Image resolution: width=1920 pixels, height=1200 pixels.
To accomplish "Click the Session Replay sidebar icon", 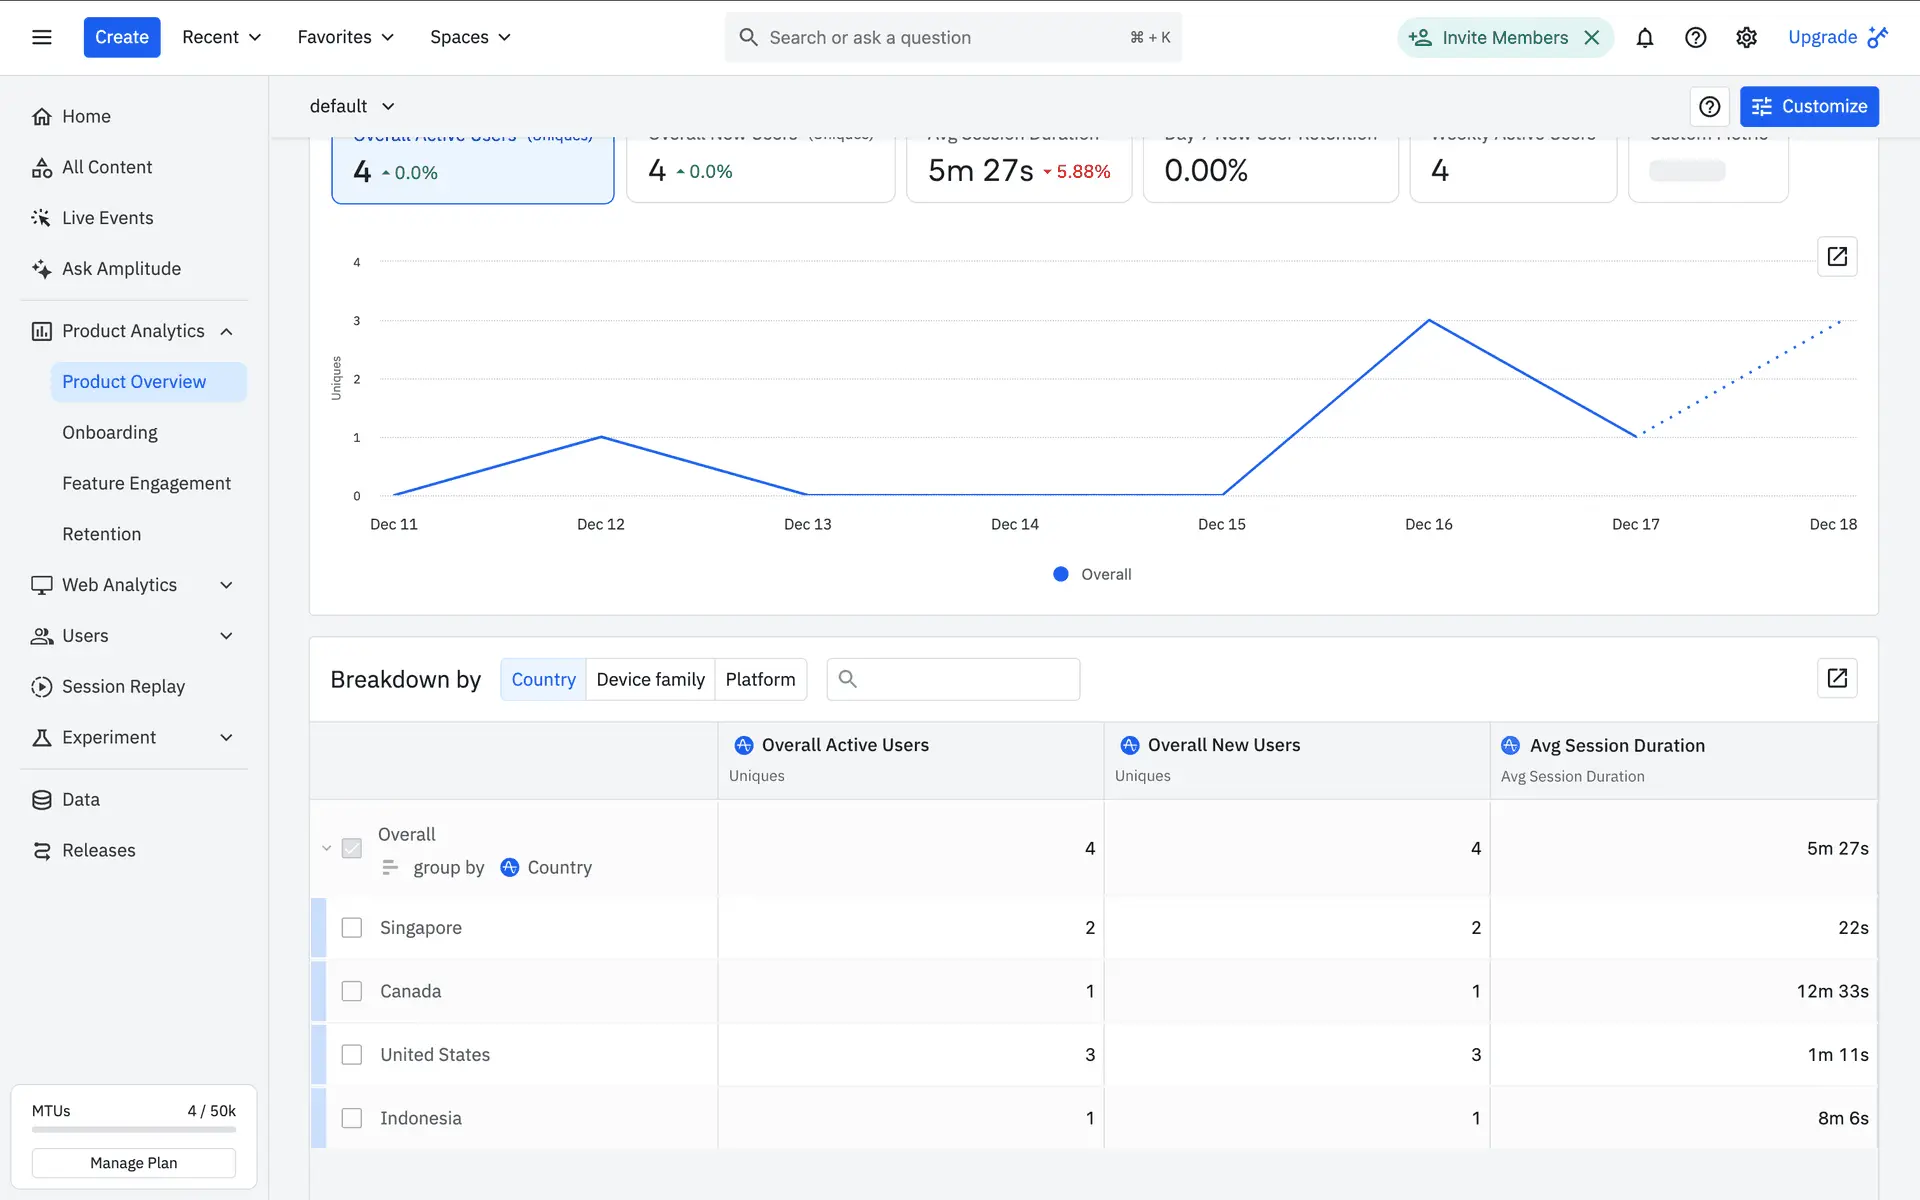I will pyautogui.click(x=41, y=687).
